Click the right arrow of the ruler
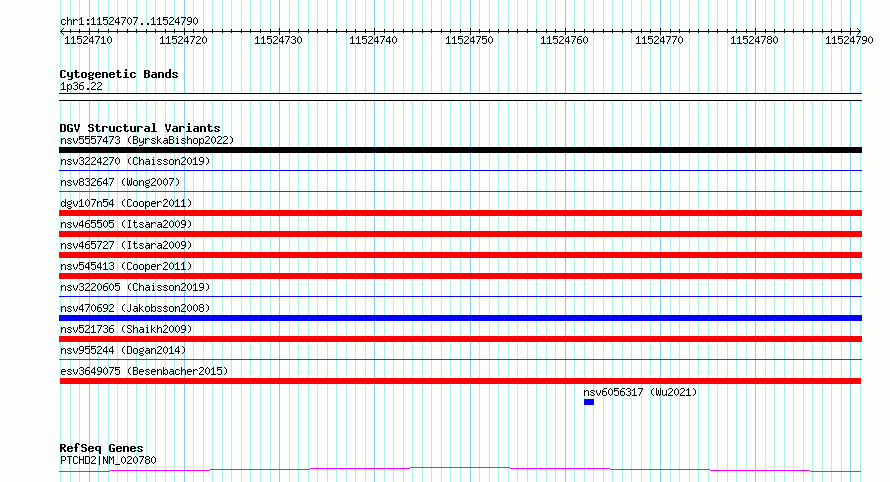Screen dimensions: 890x482 click(x=858, y=31)
